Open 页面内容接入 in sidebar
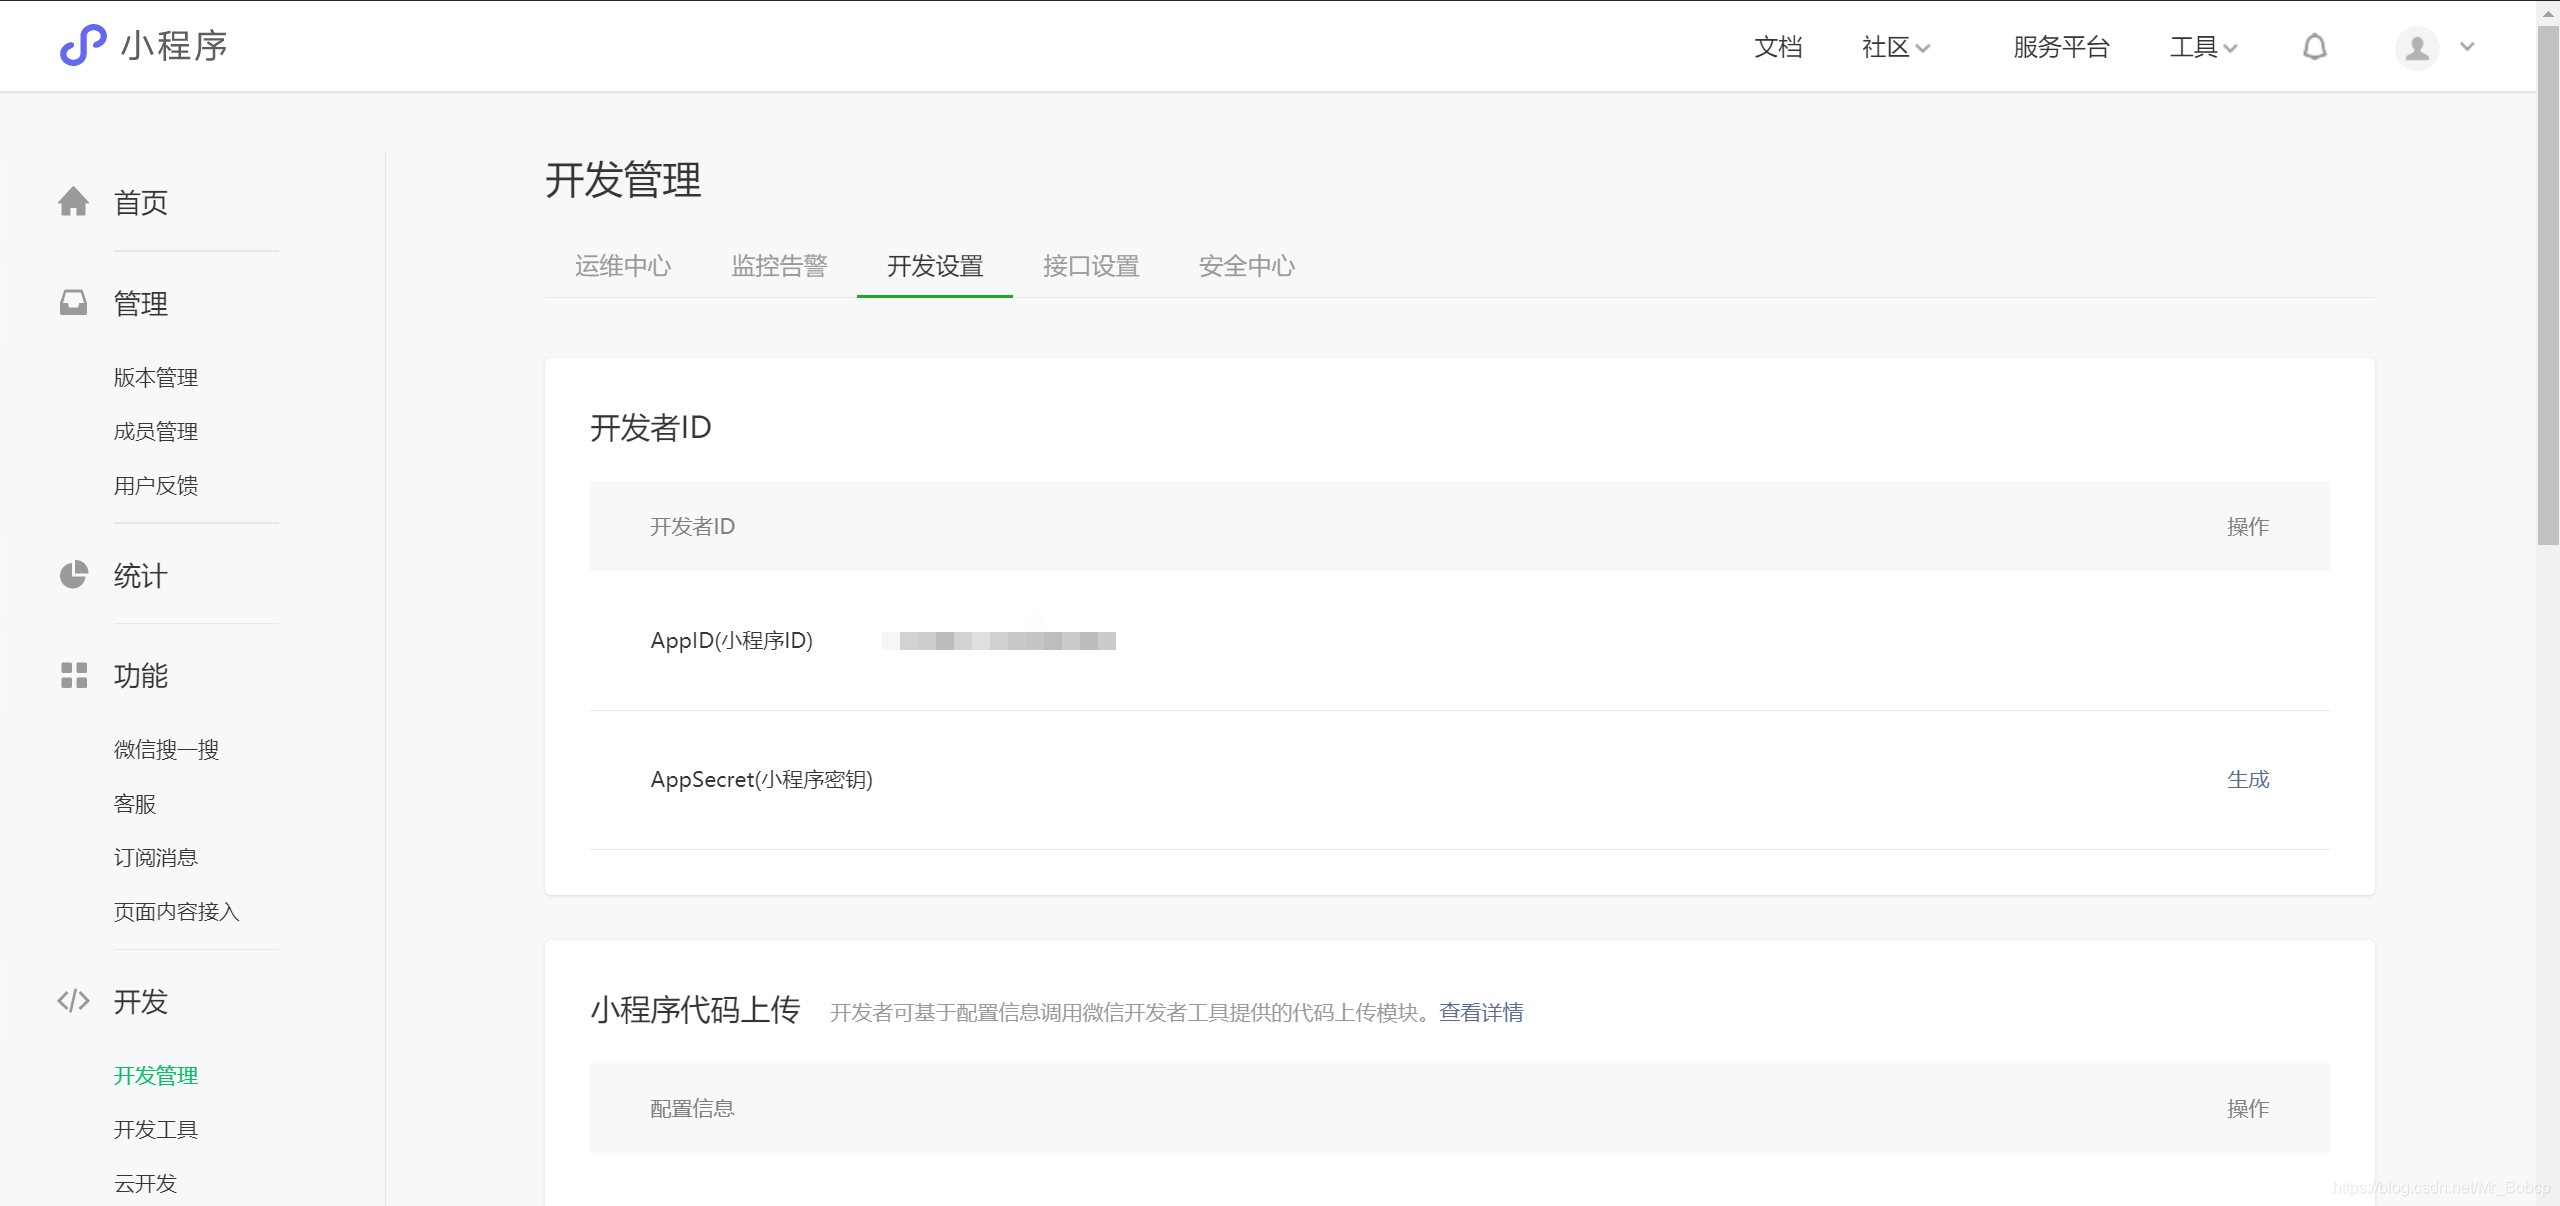2560x1206 pixels. pos(177,911)
